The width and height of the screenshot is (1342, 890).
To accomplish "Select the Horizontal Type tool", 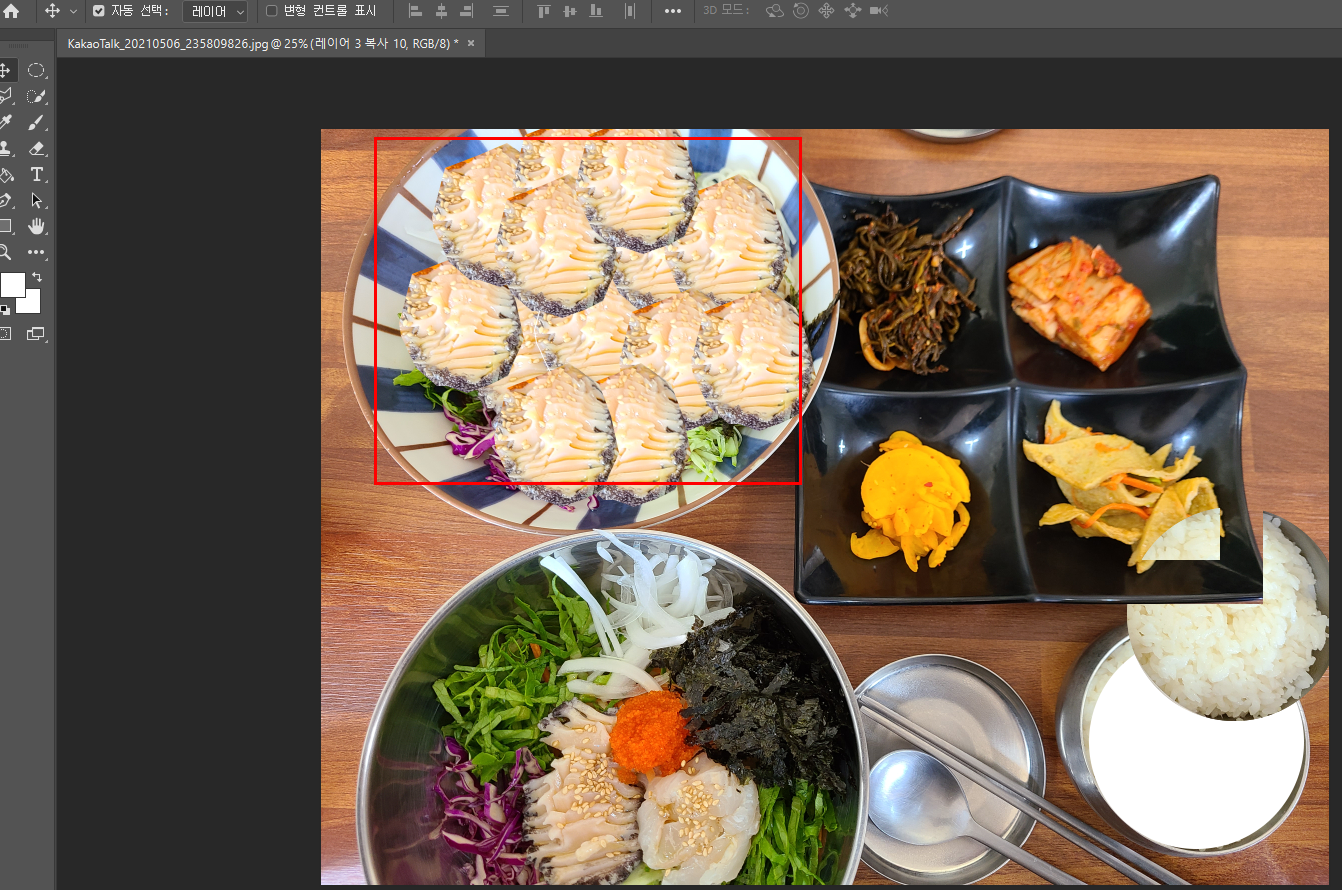I will point(36,174).
